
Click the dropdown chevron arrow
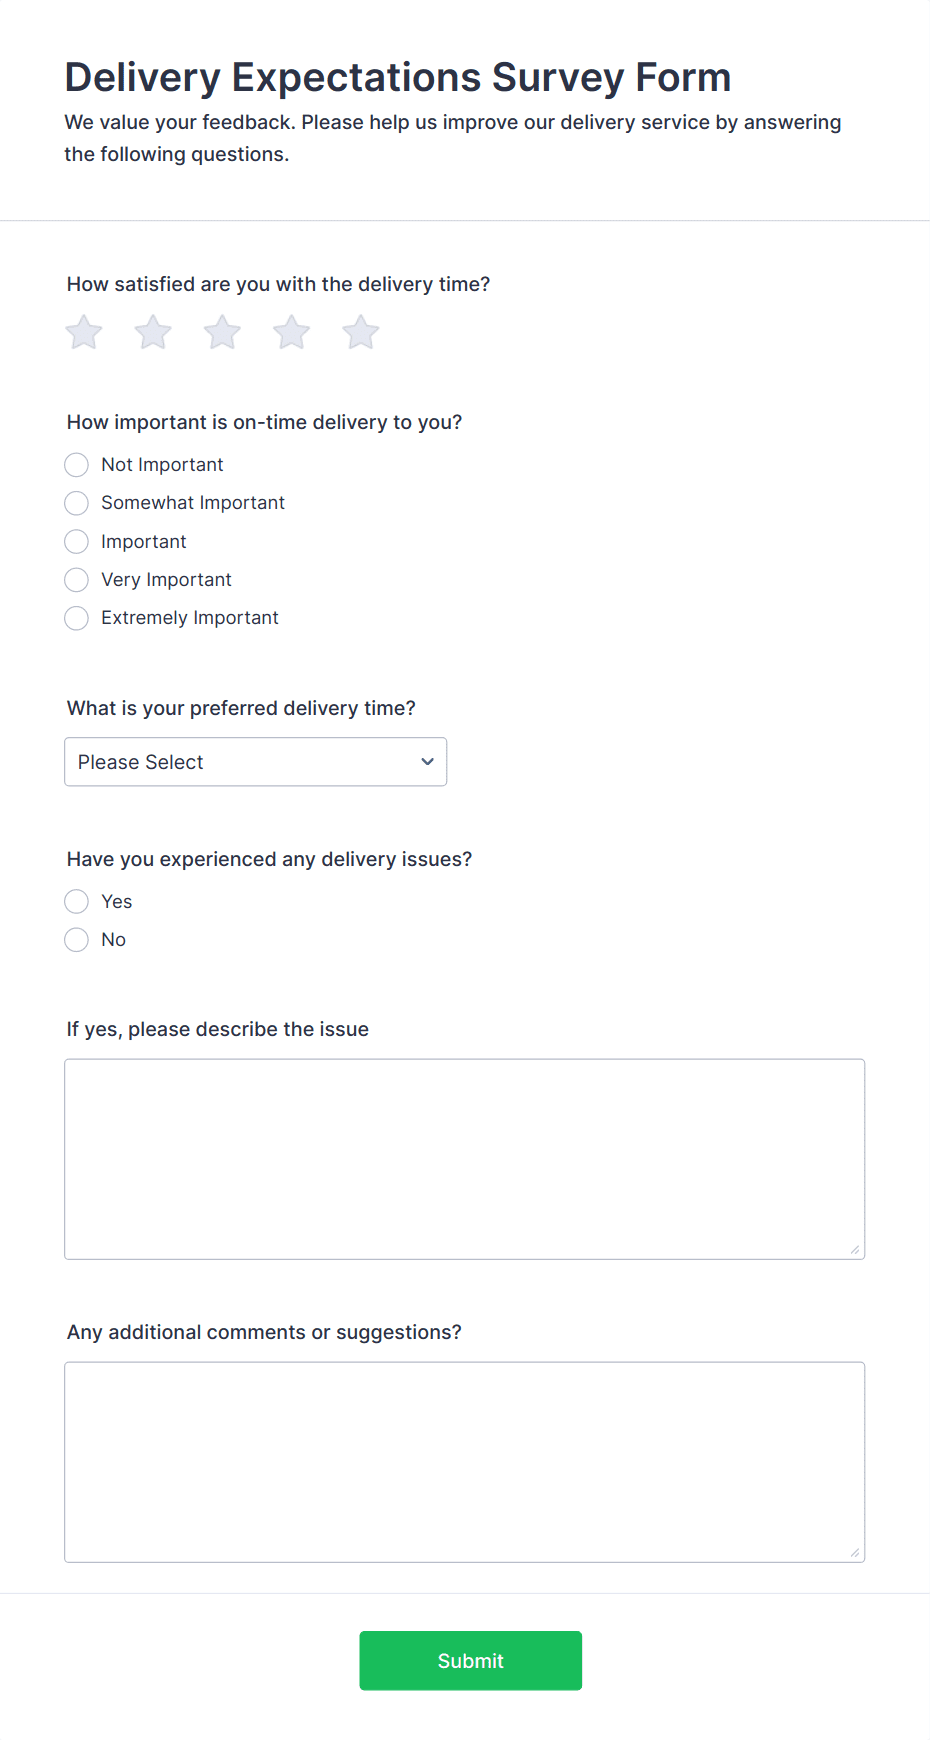pos(427,762)
